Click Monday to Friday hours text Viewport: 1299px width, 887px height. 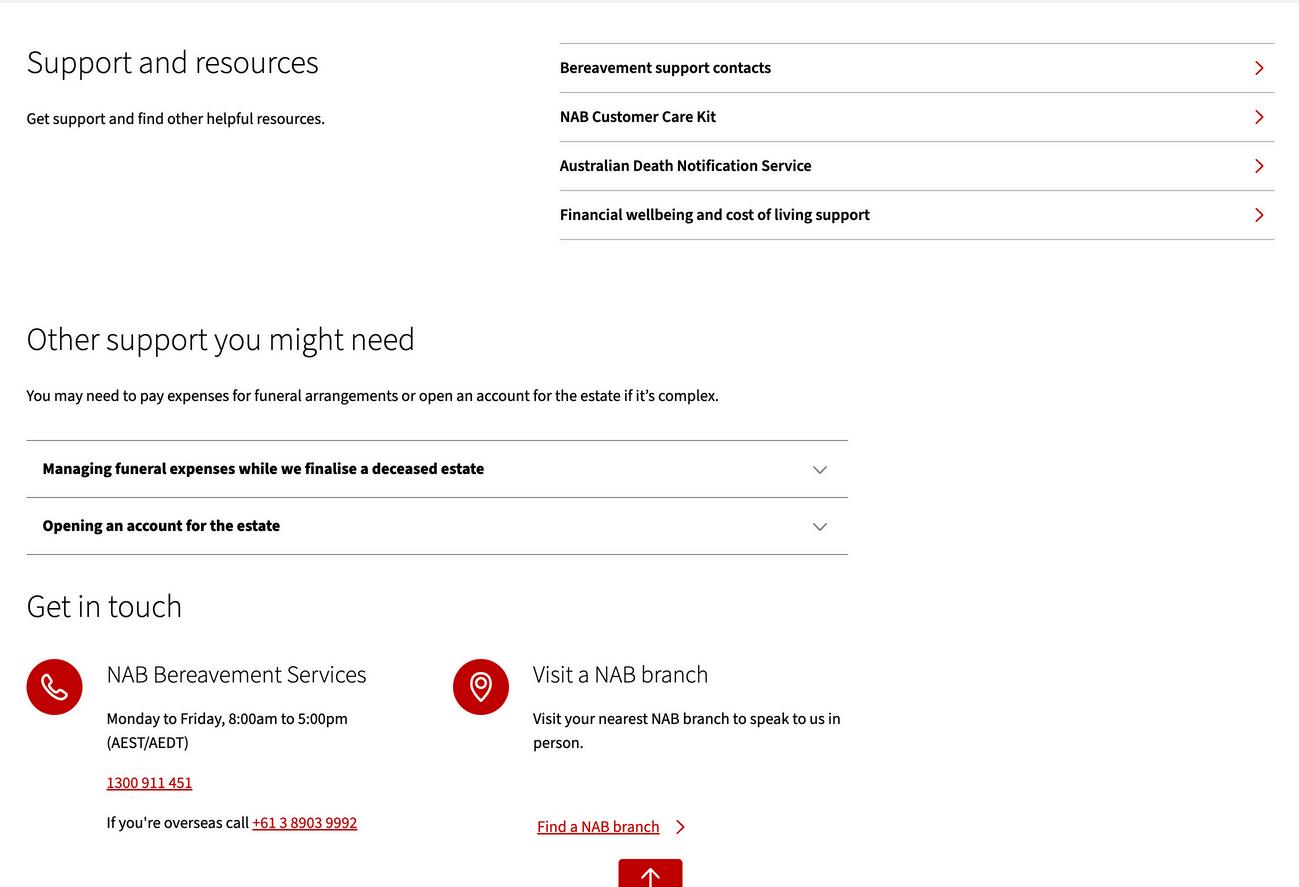[x=227, y=731]
